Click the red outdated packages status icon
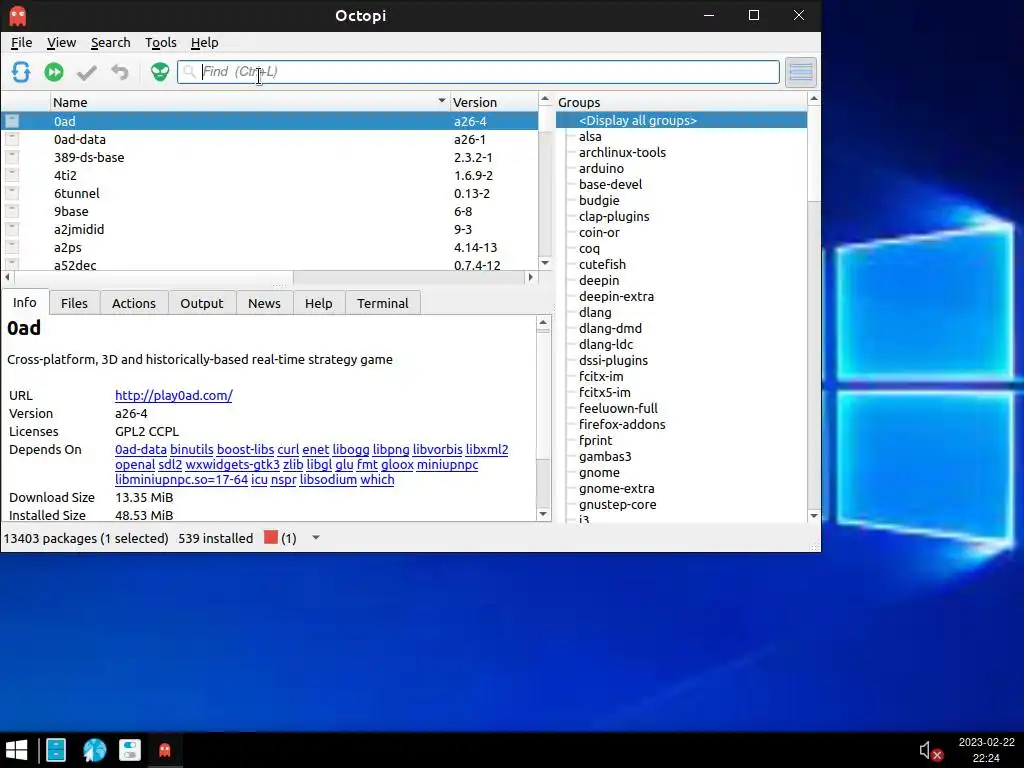1024x768 pixels. 270,537
